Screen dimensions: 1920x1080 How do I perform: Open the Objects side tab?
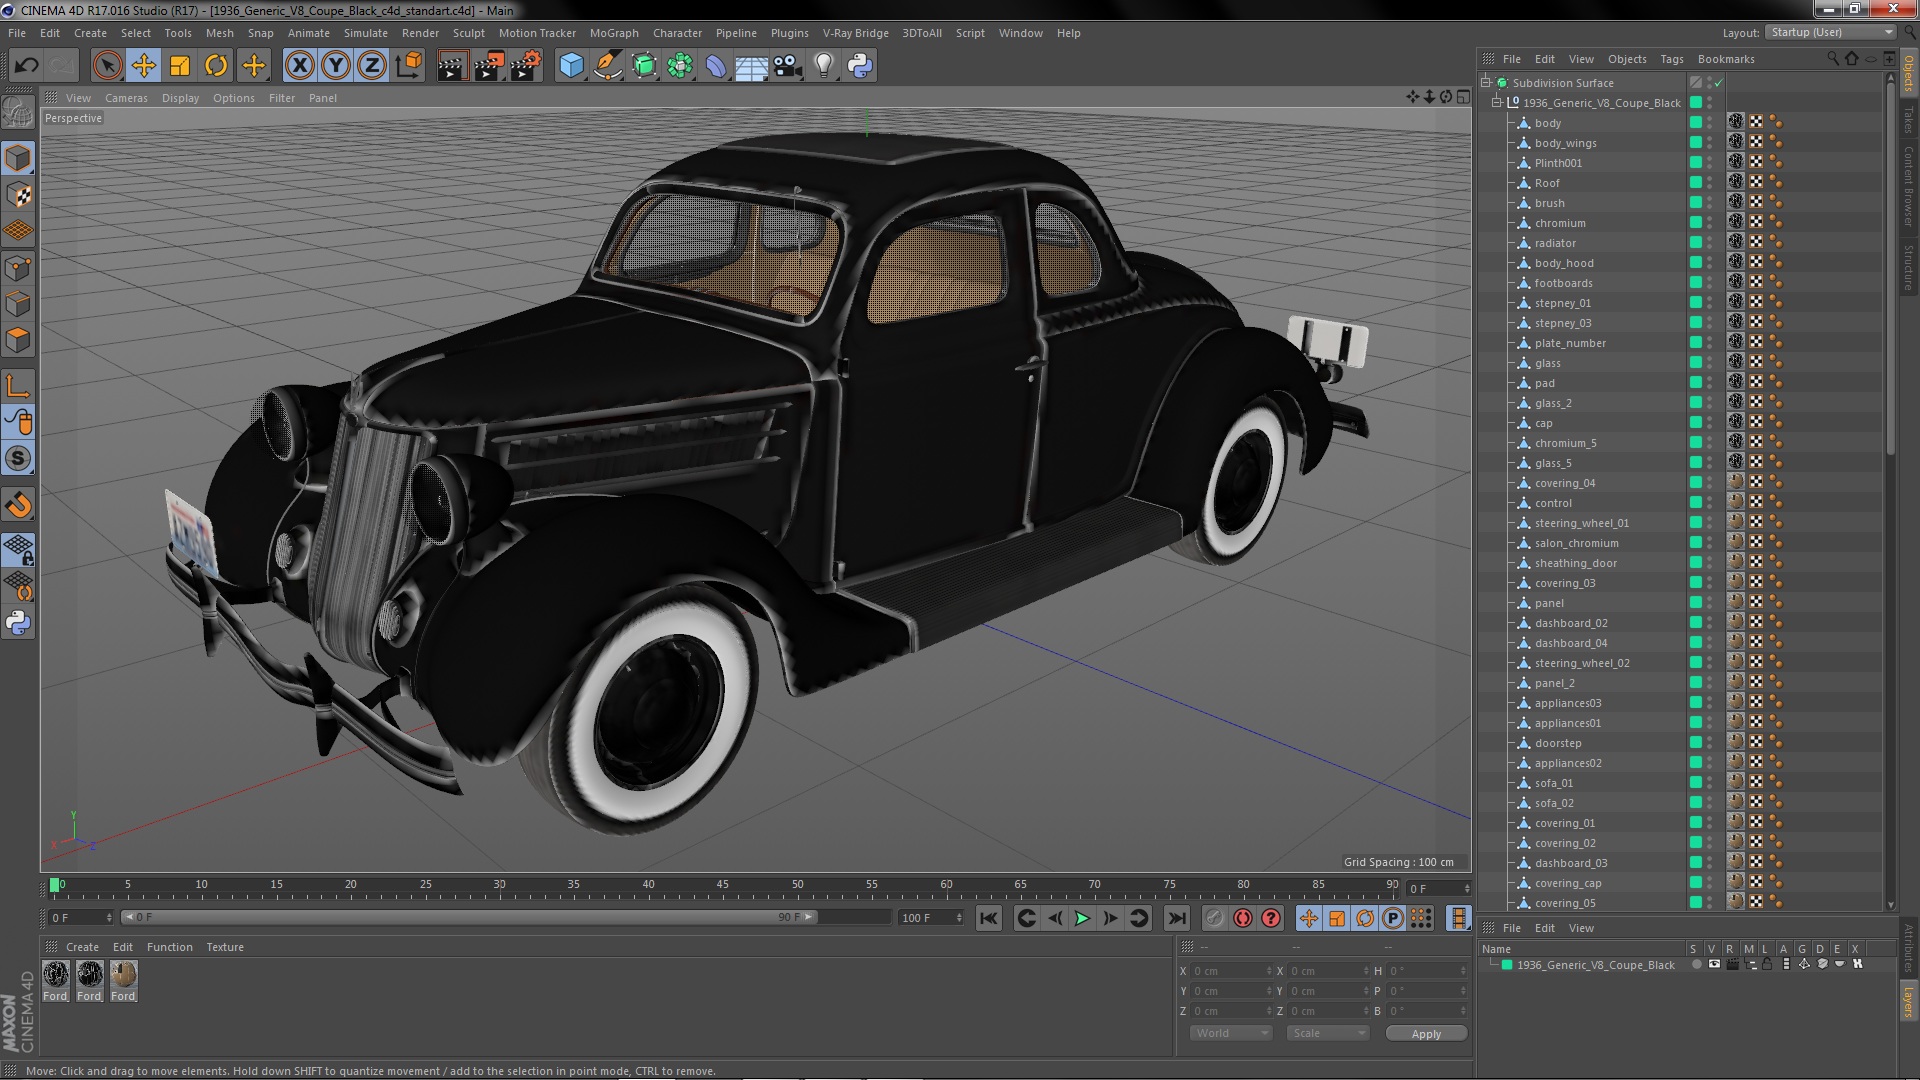pyautogui.click(x=1909, y=74)
